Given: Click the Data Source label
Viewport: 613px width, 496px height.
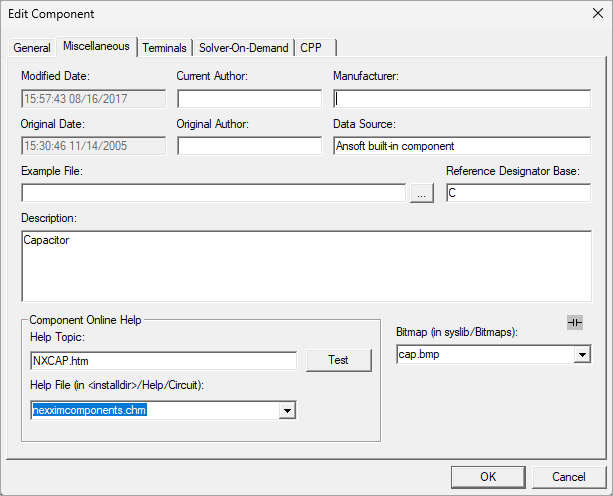Looking at the screenshot, I should 364,124.
